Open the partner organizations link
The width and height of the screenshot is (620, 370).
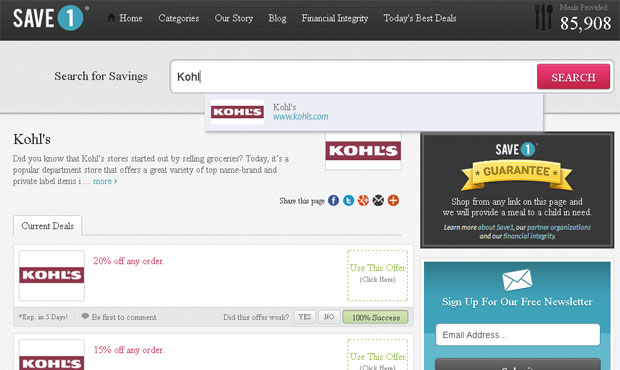click(x=559, y=227)
